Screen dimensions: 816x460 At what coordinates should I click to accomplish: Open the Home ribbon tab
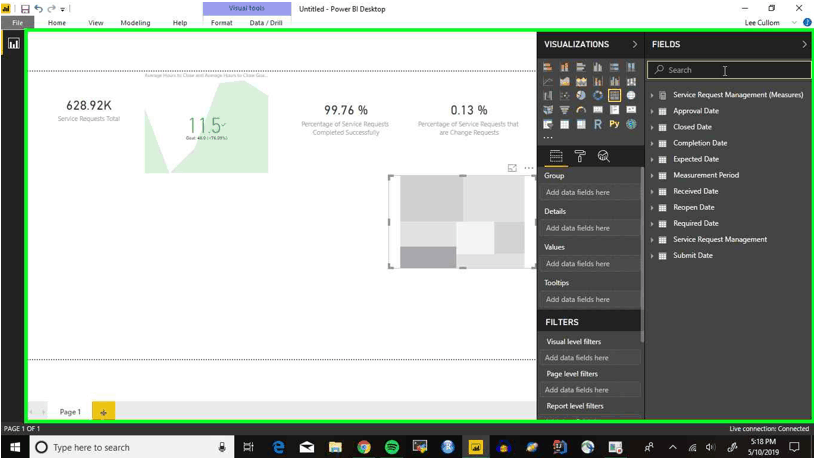coord(57,23)
